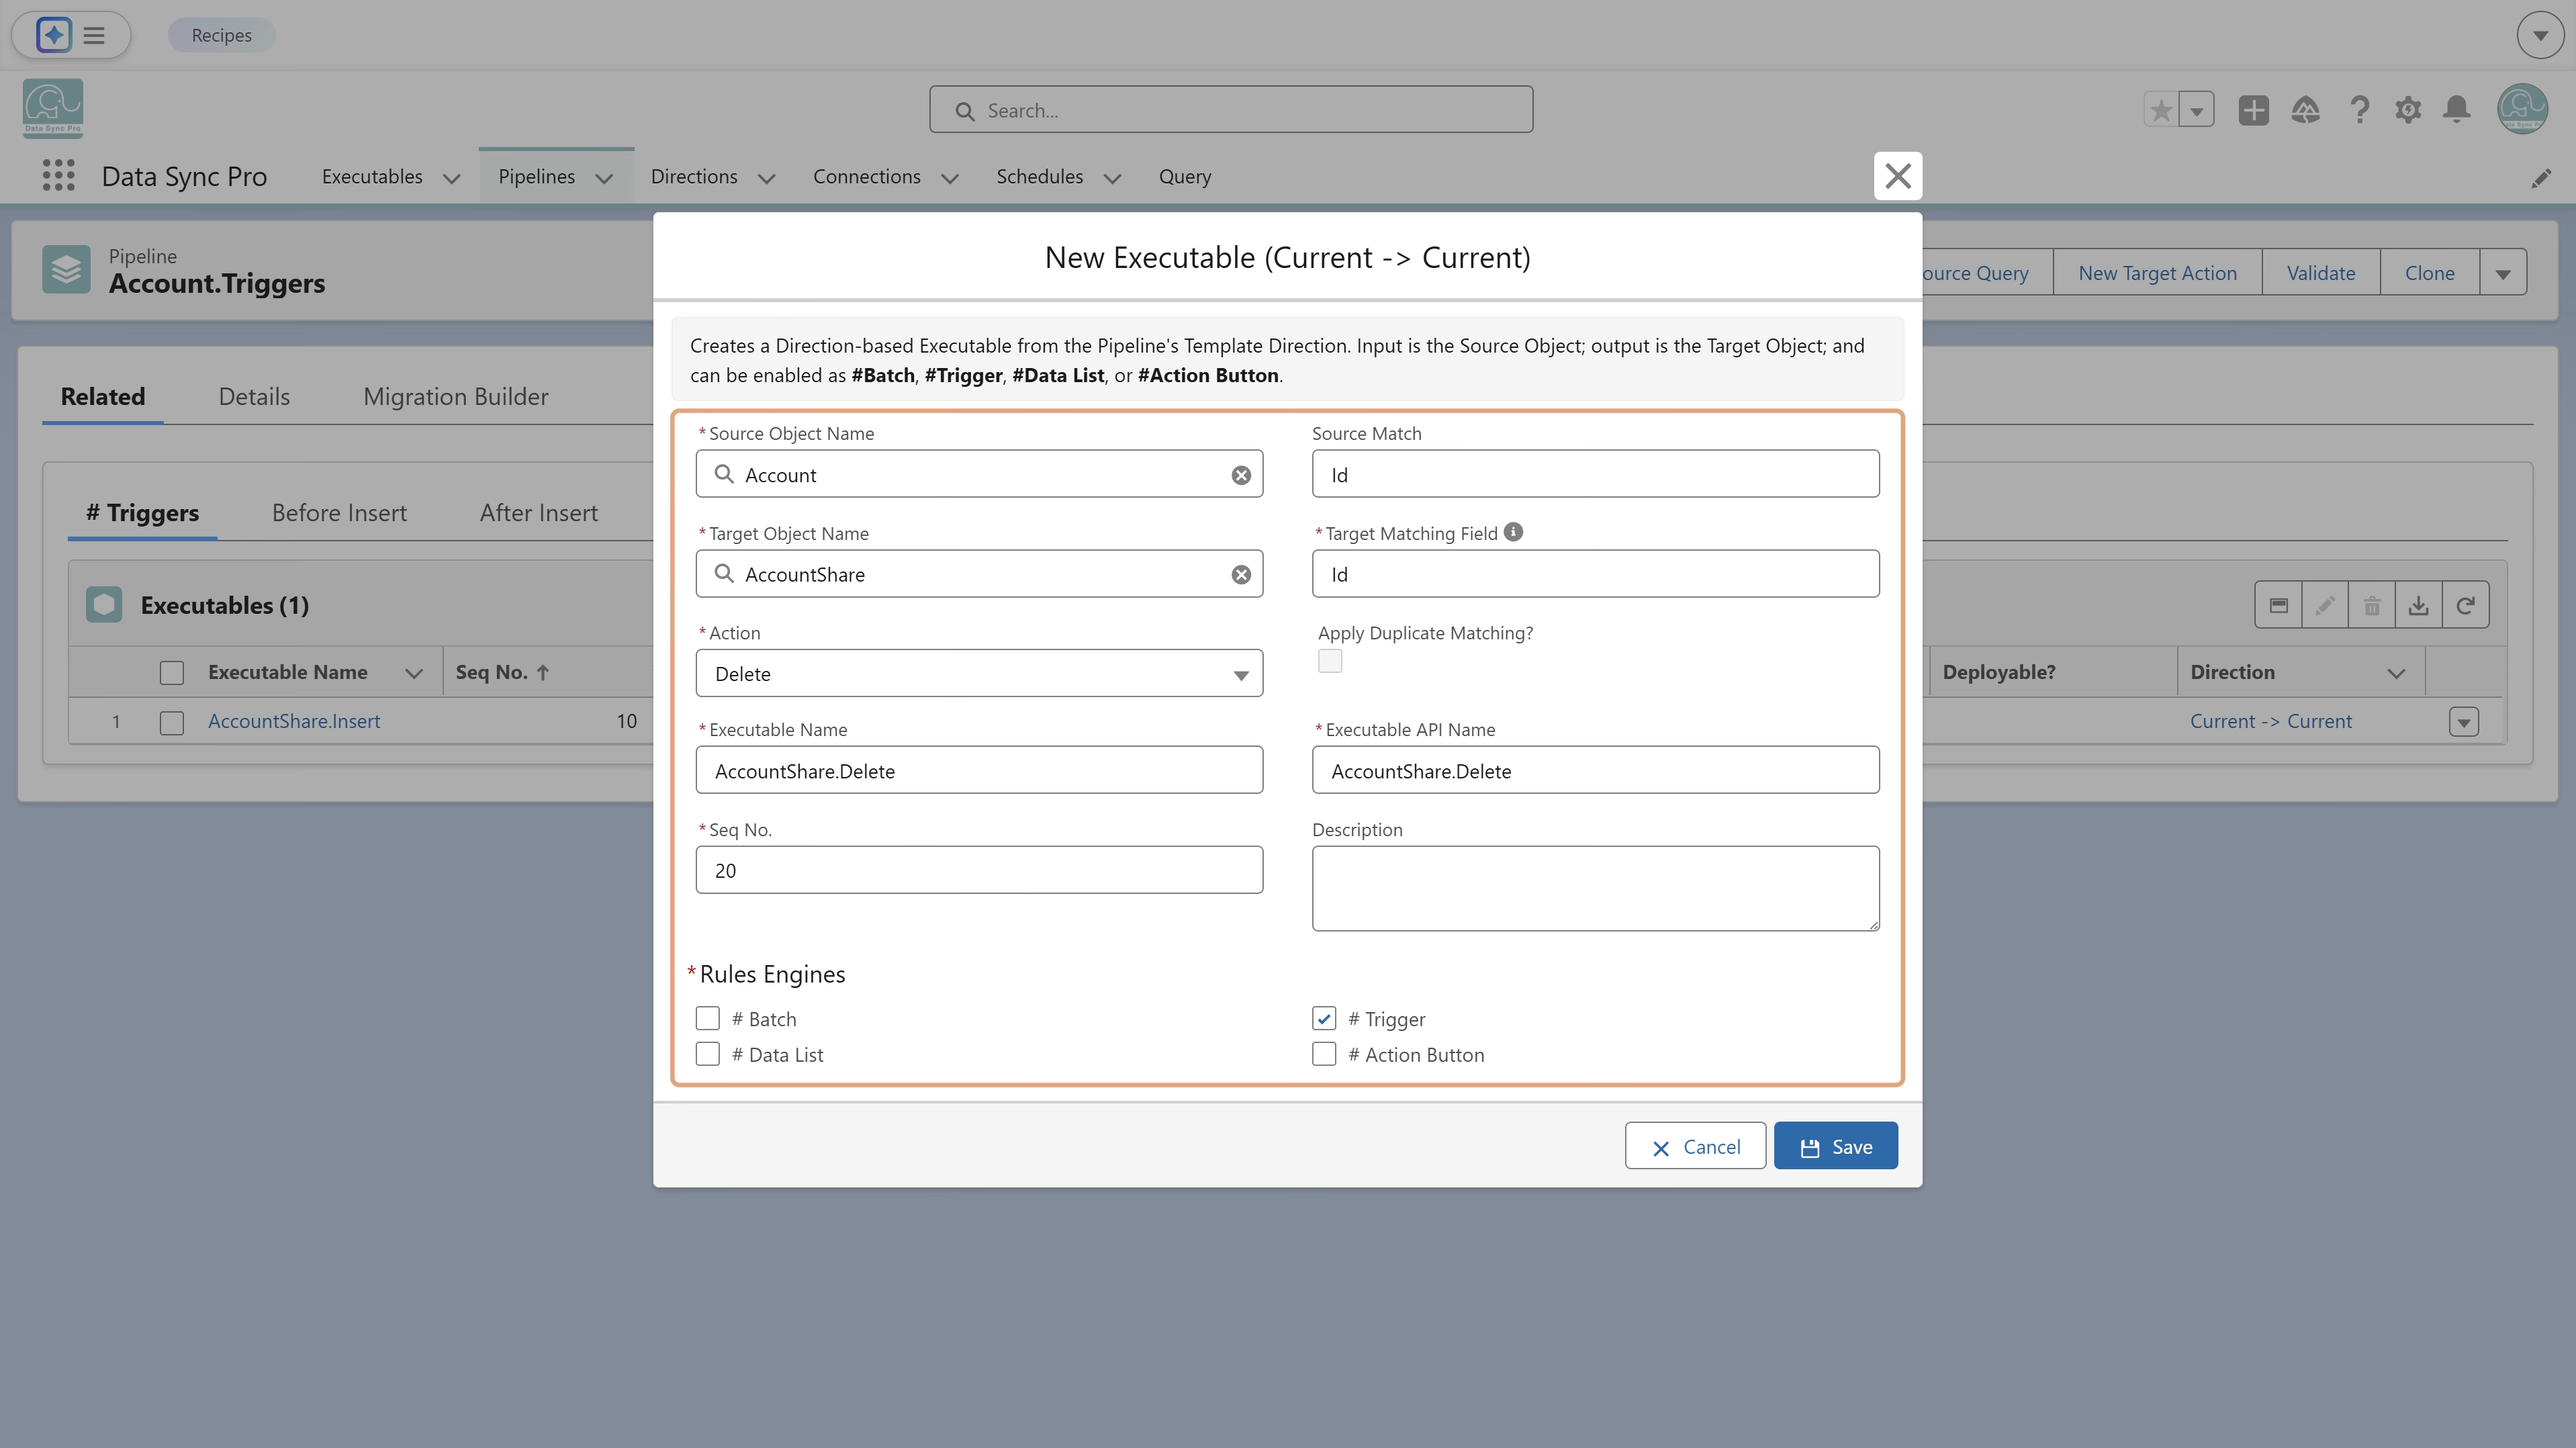Focus the global Search field
This screenshot has width=2576, height=1448.
point(1231,110)
